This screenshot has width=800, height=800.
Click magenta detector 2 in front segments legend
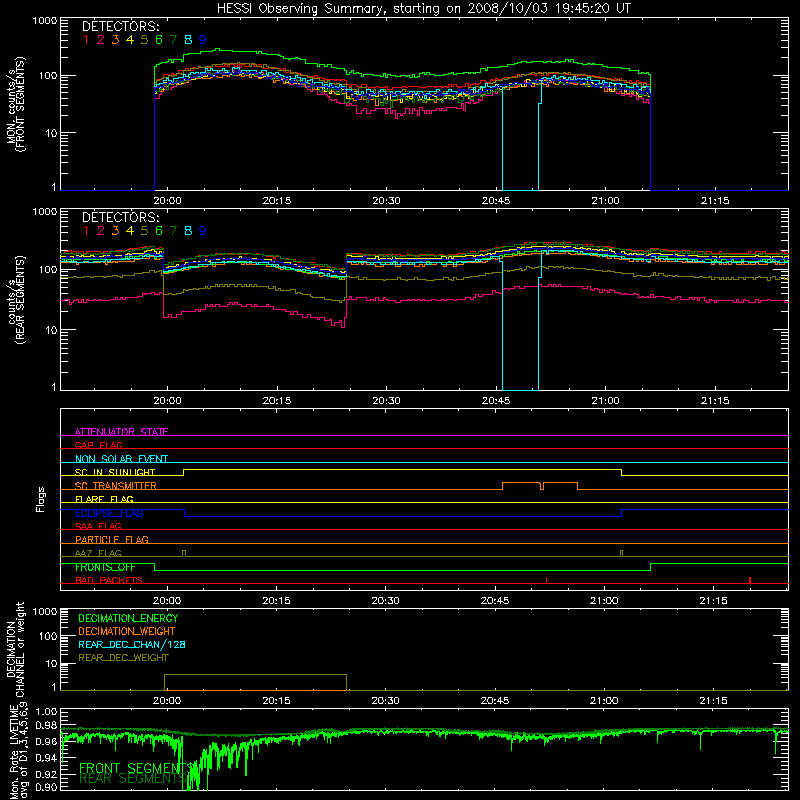pos(101,40)
